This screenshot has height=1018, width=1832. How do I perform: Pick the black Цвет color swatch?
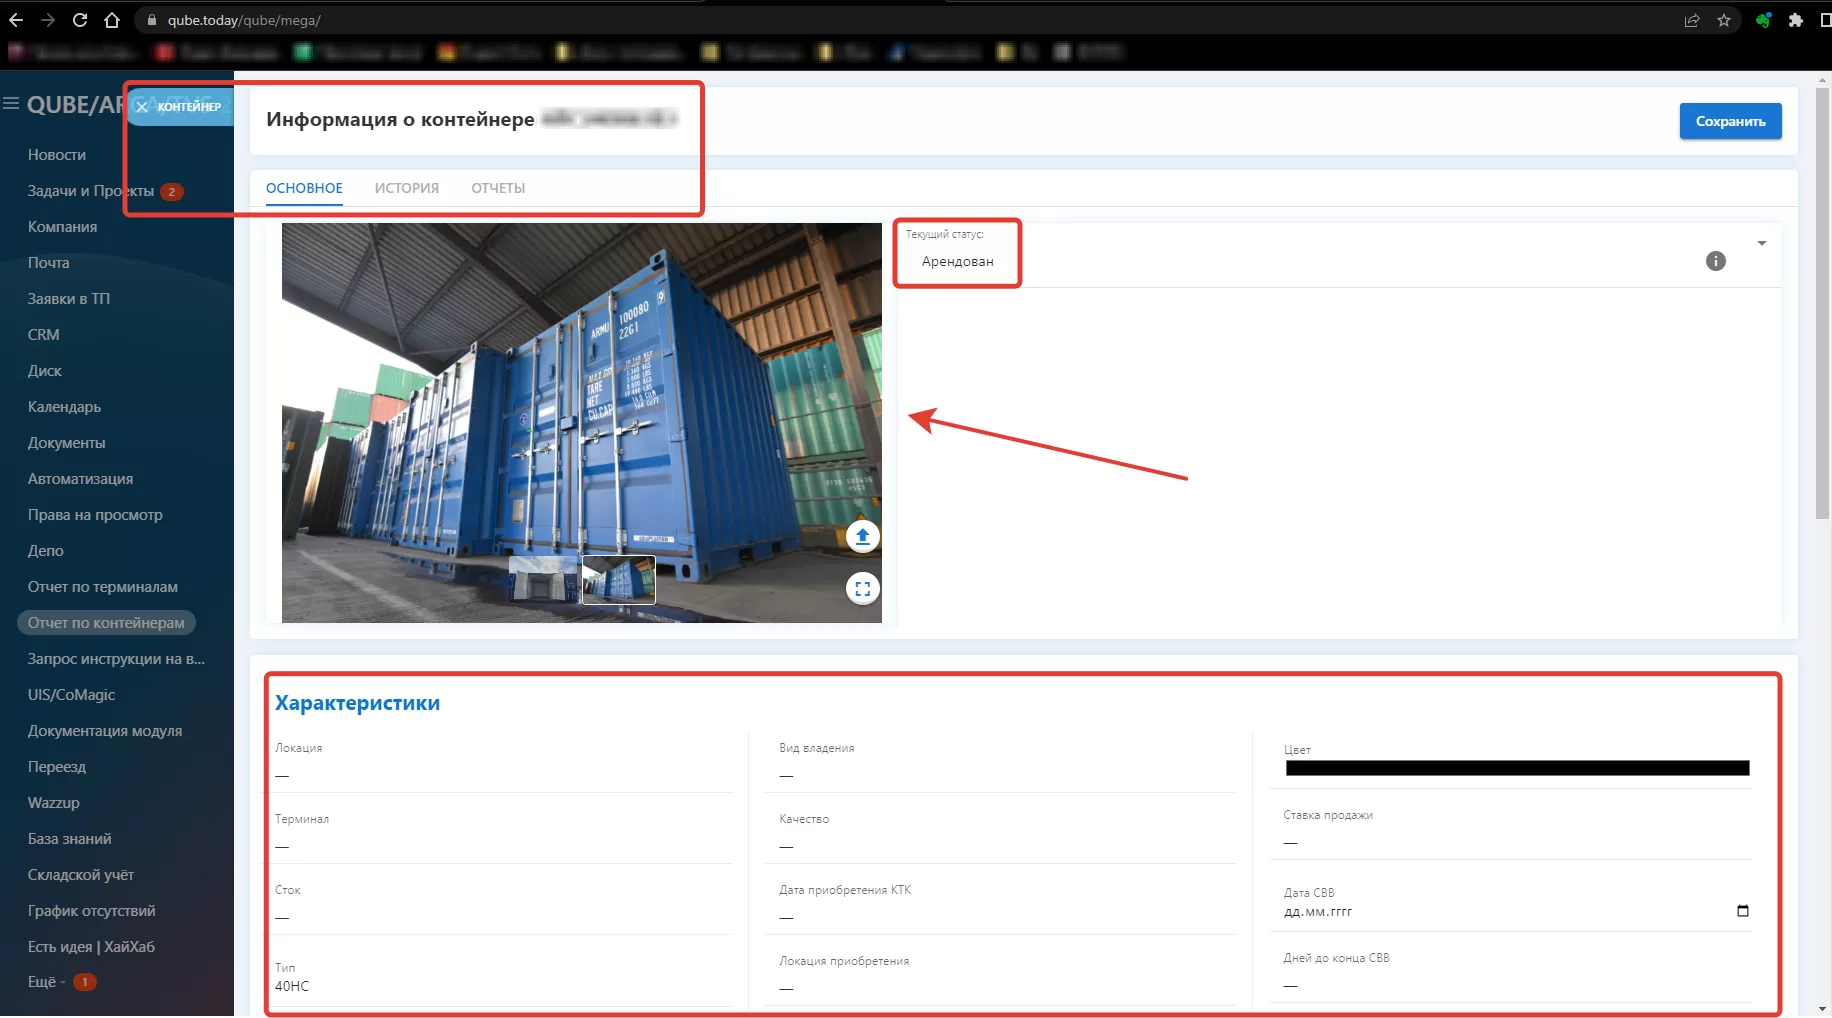click(1517, 768)
